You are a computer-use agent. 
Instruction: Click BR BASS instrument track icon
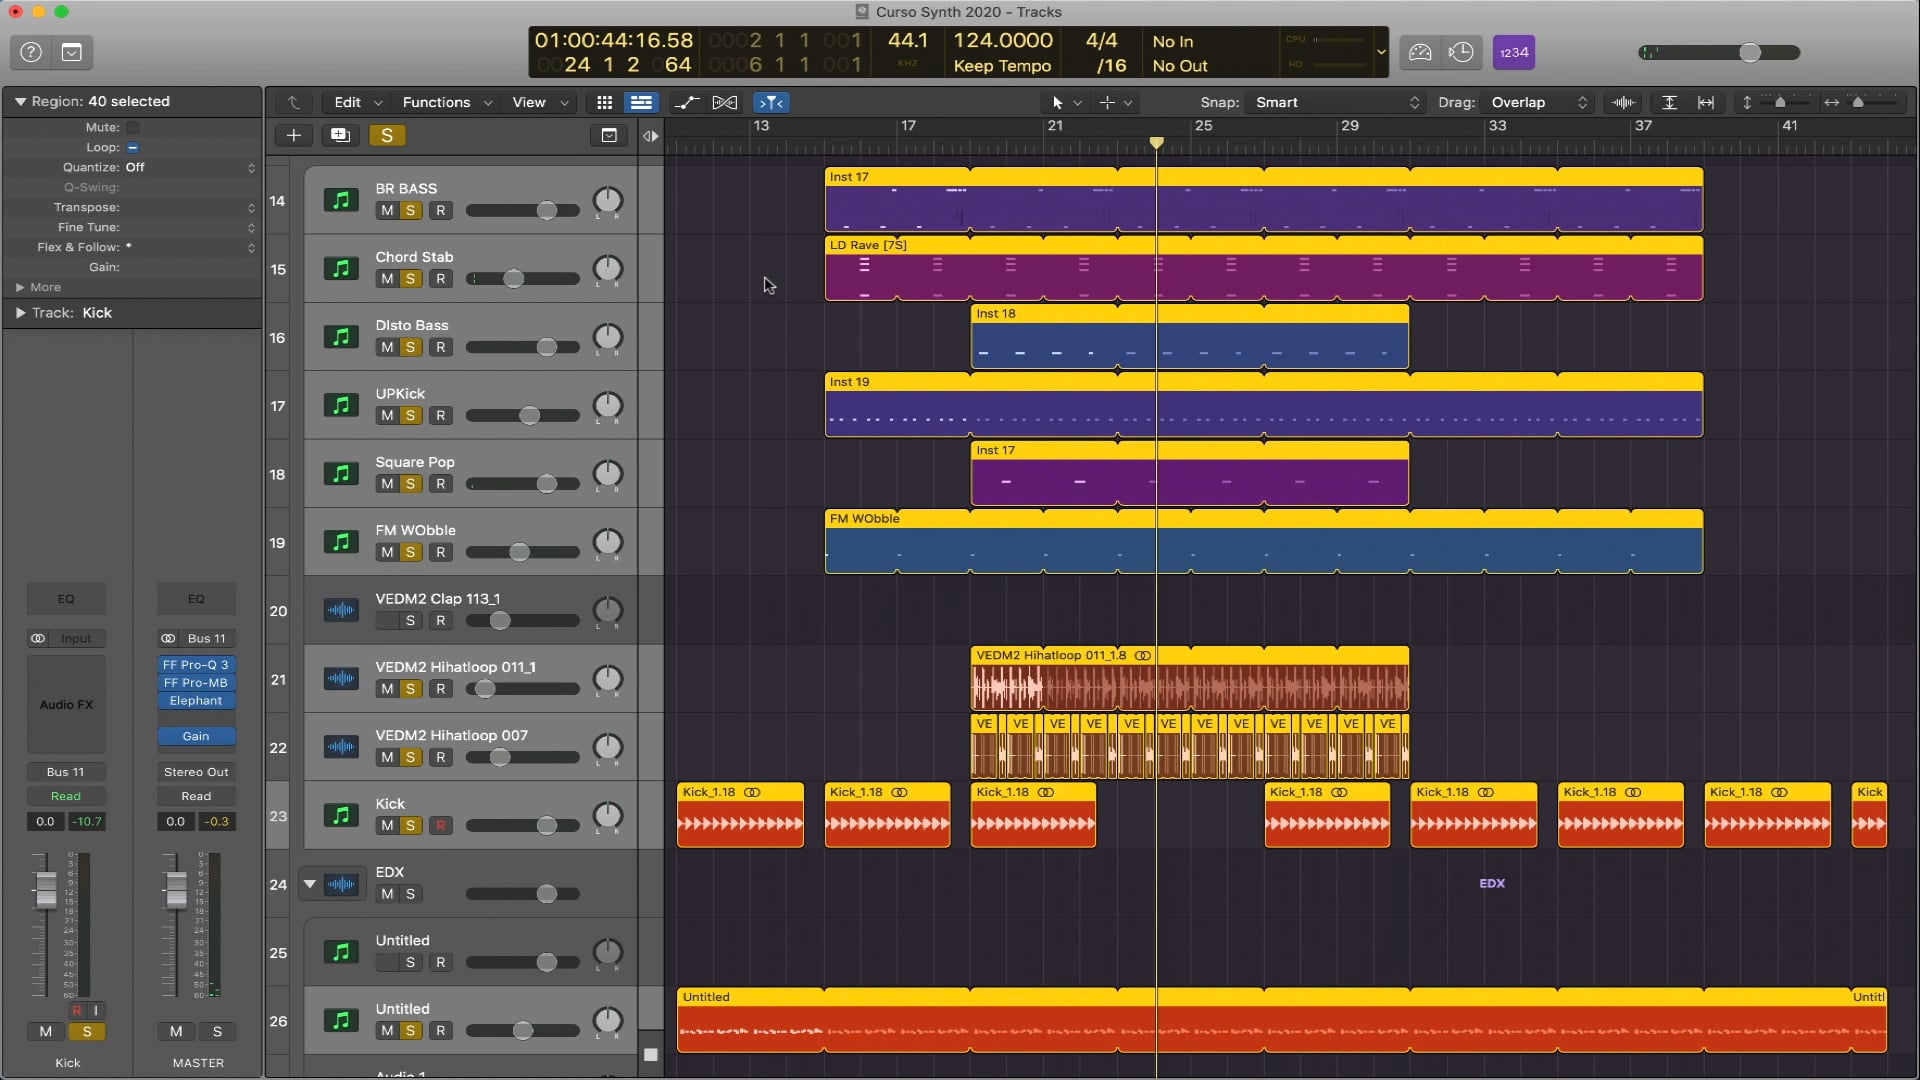point(341,200)
